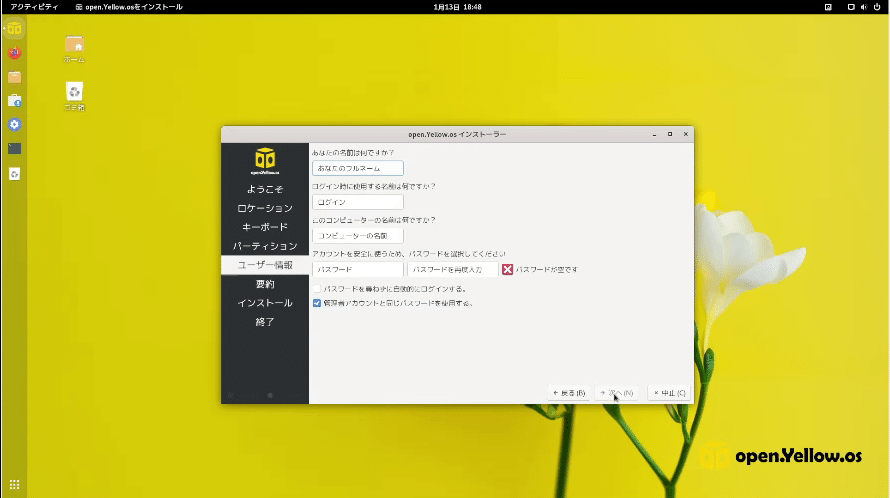
Task: Focus the full name input field
Action: (358, 168)
